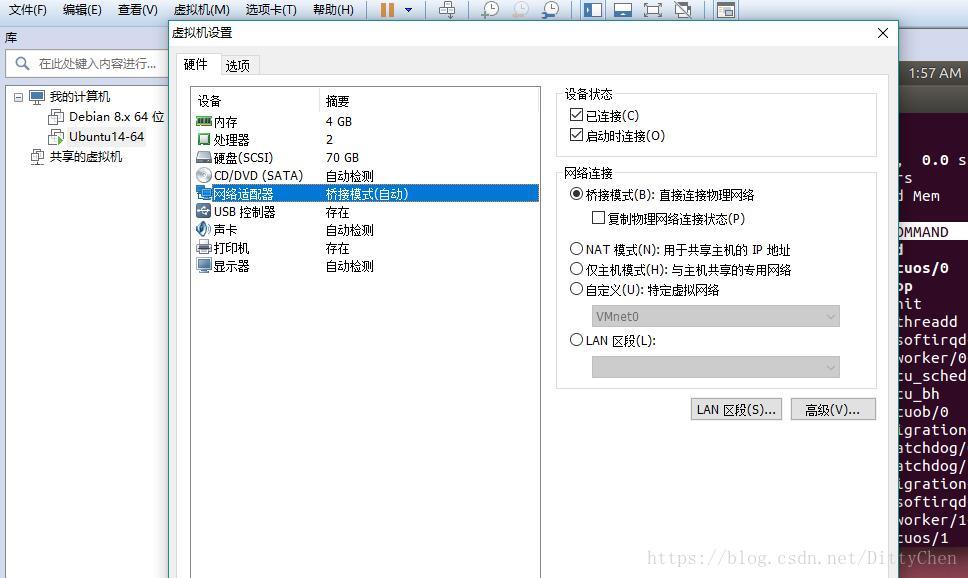The width and height of the screenshot is (968, 578).
Task: Select the 硬盘(SCSI) 70 GB row
Action: click(367, 157)
